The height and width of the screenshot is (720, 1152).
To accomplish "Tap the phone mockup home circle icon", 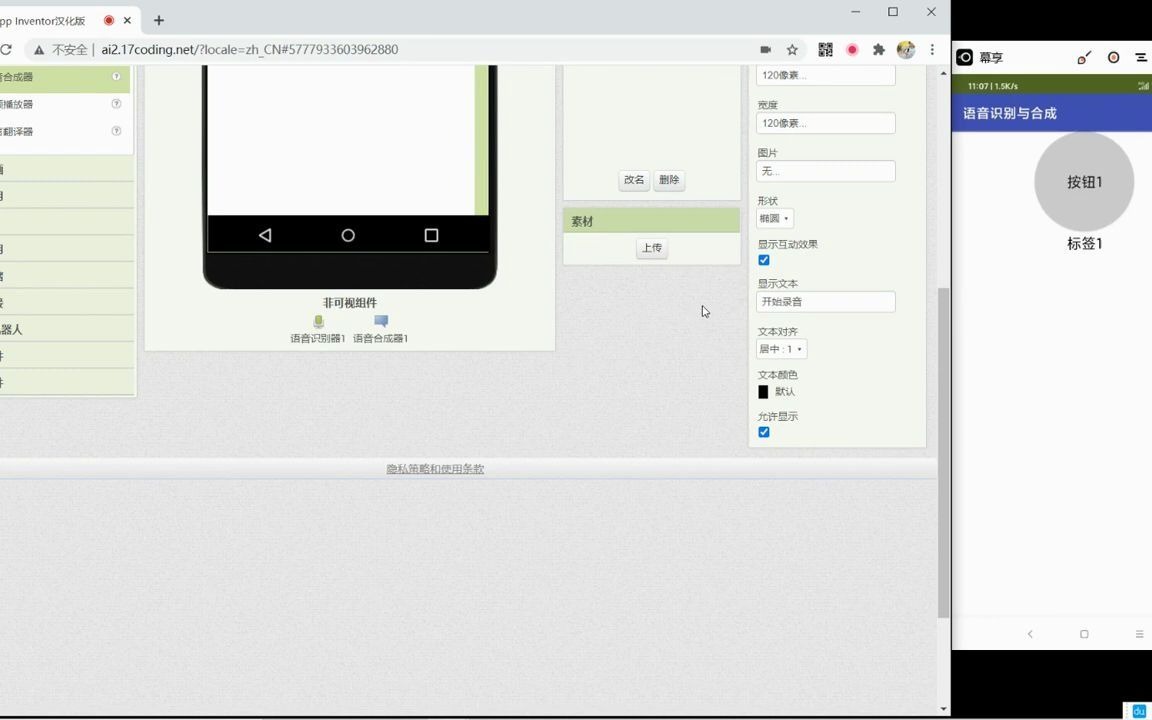I will pyautogui.click(x=348, y=235).
